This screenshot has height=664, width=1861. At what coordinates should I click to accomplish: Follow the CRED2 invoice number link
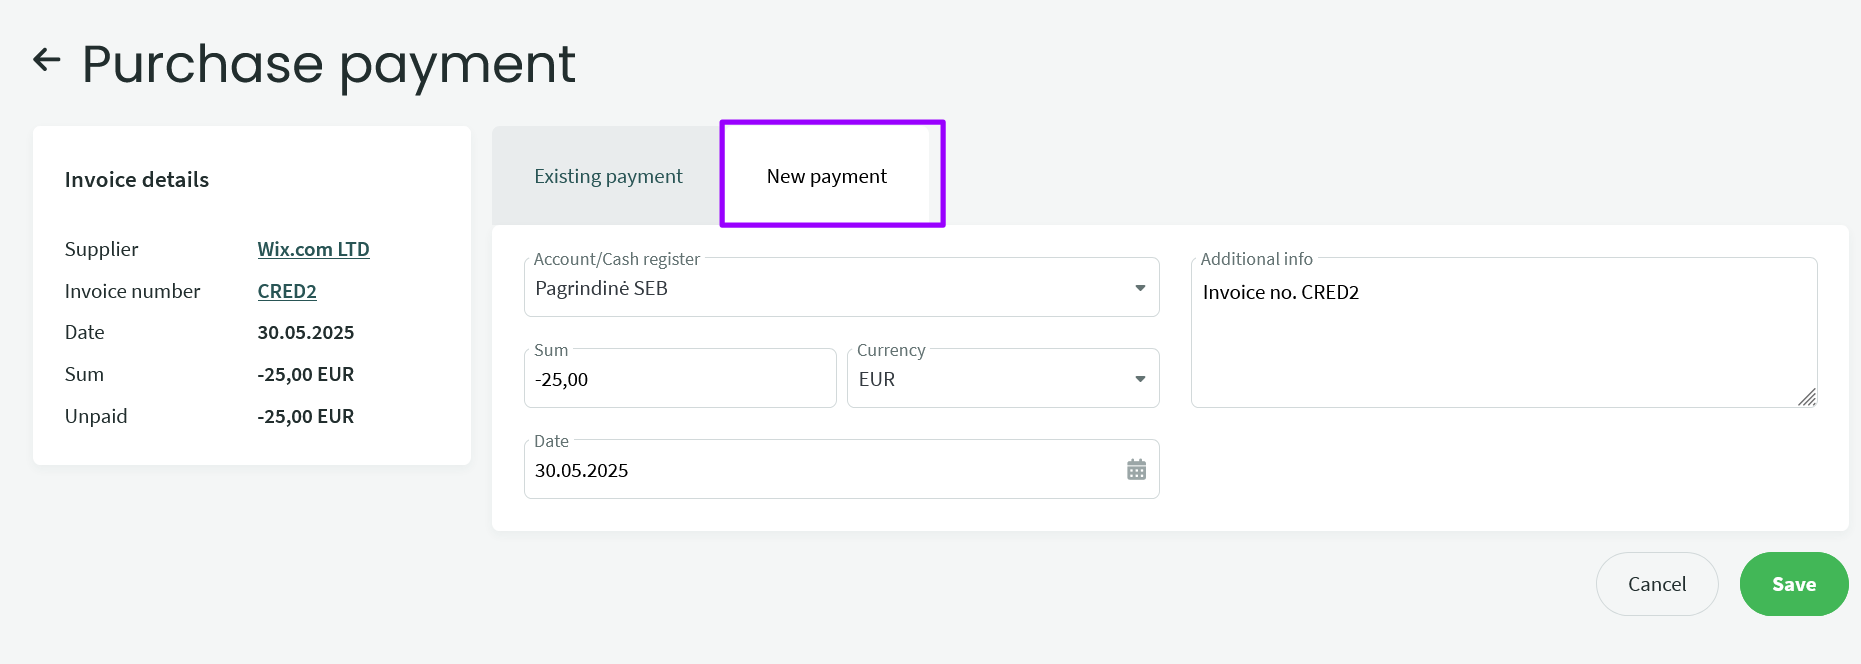coord(287,291)
